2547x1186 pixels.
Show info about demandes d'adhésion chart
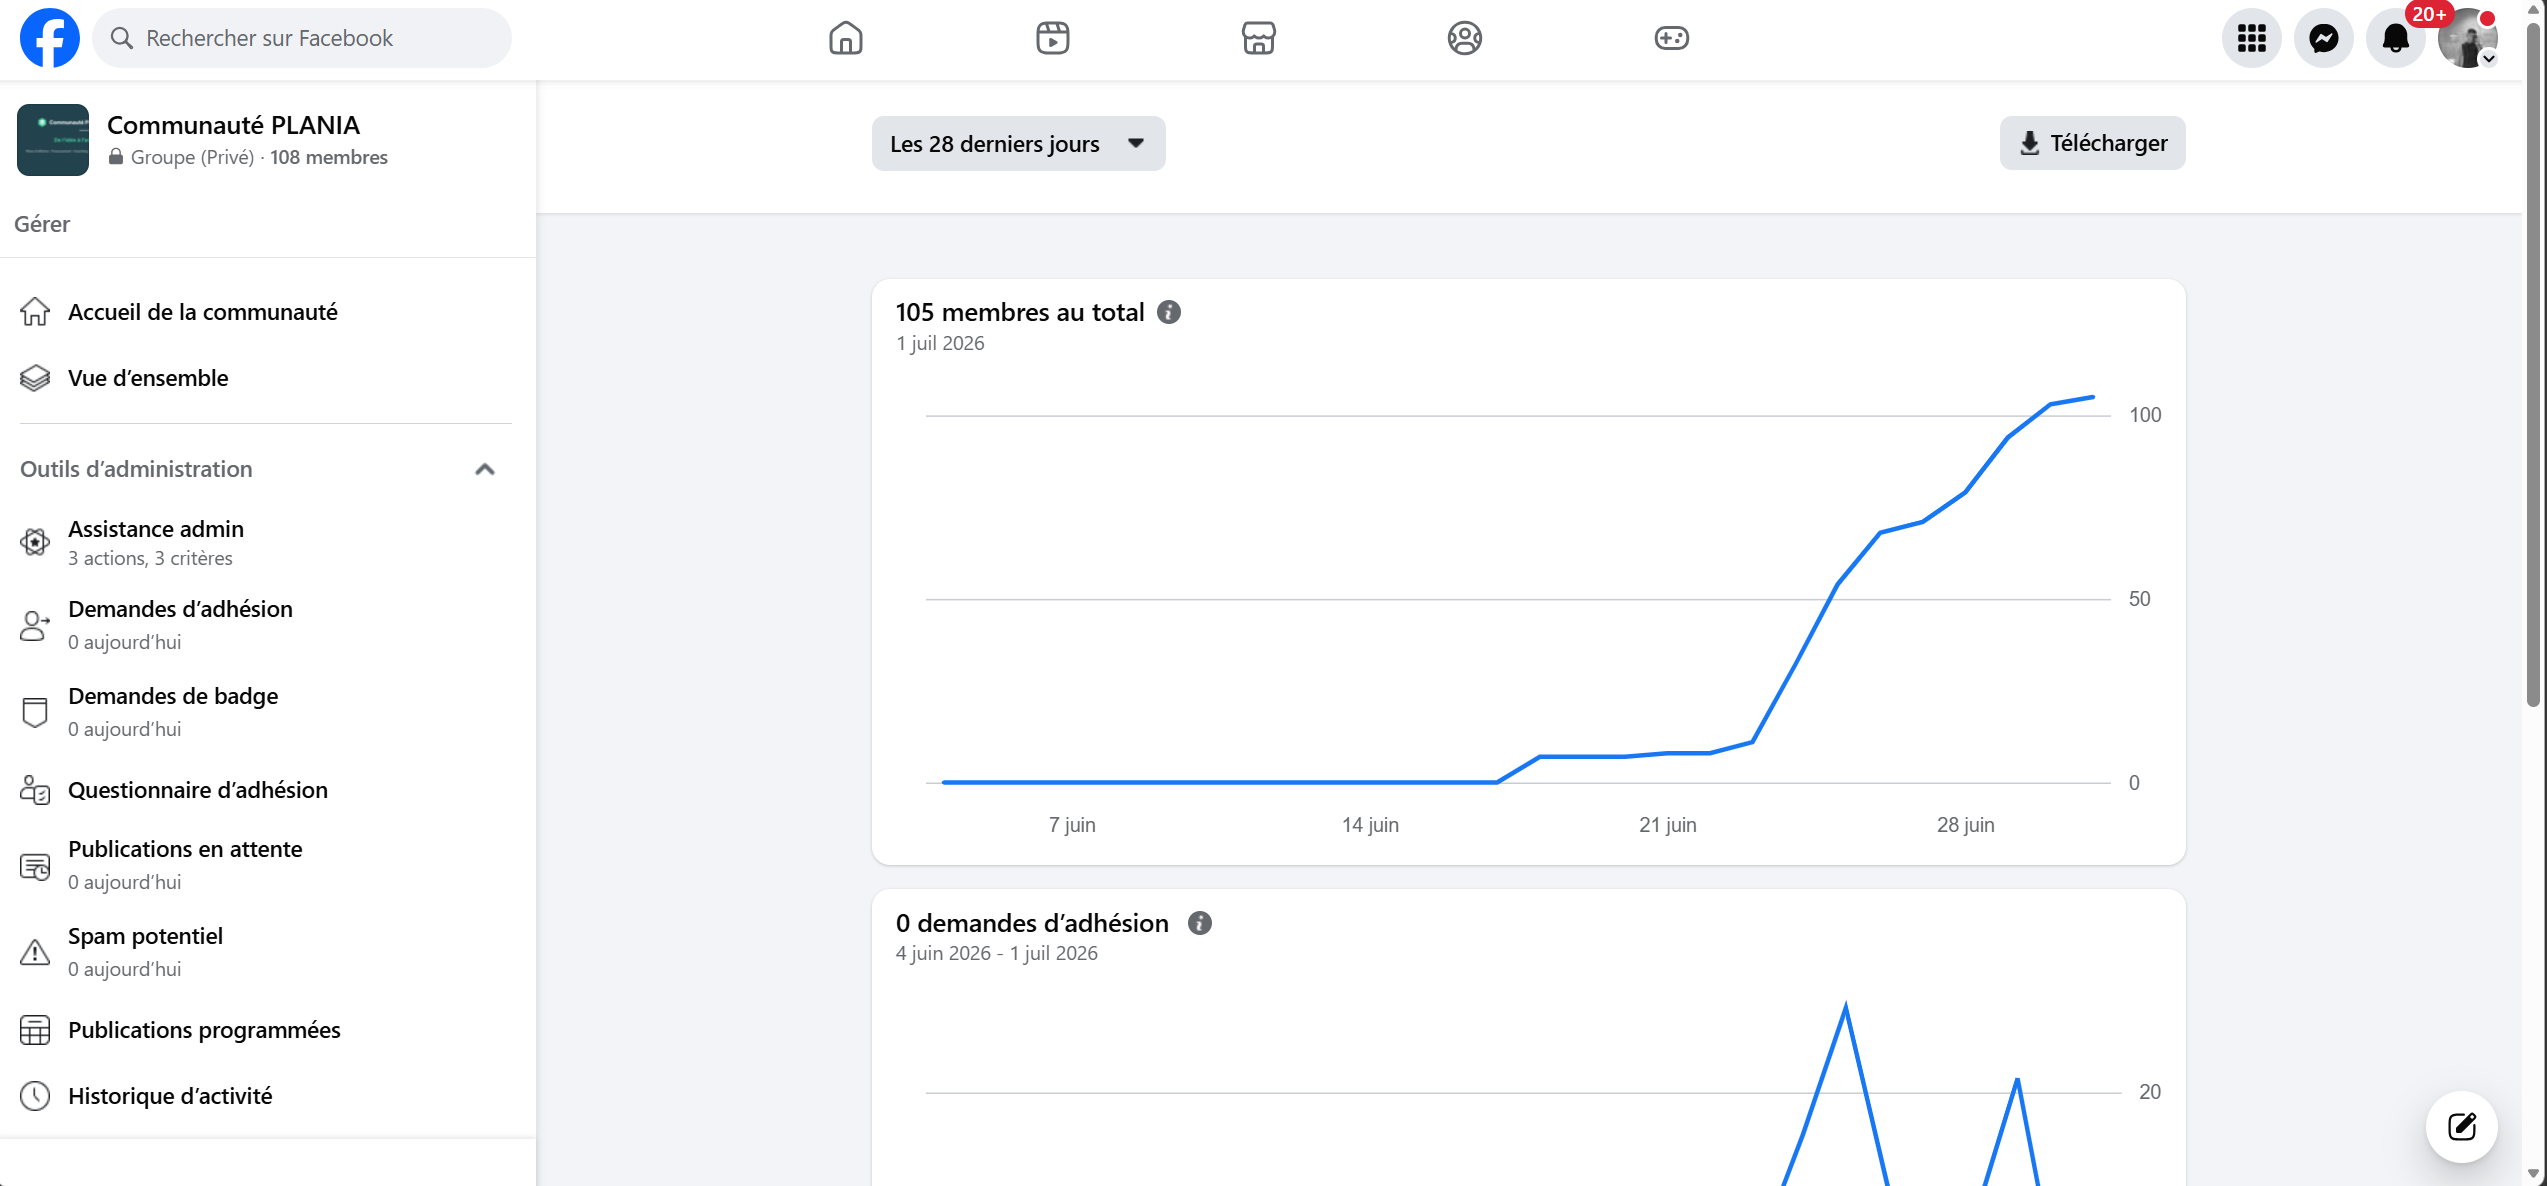(x=1200, y=923)
